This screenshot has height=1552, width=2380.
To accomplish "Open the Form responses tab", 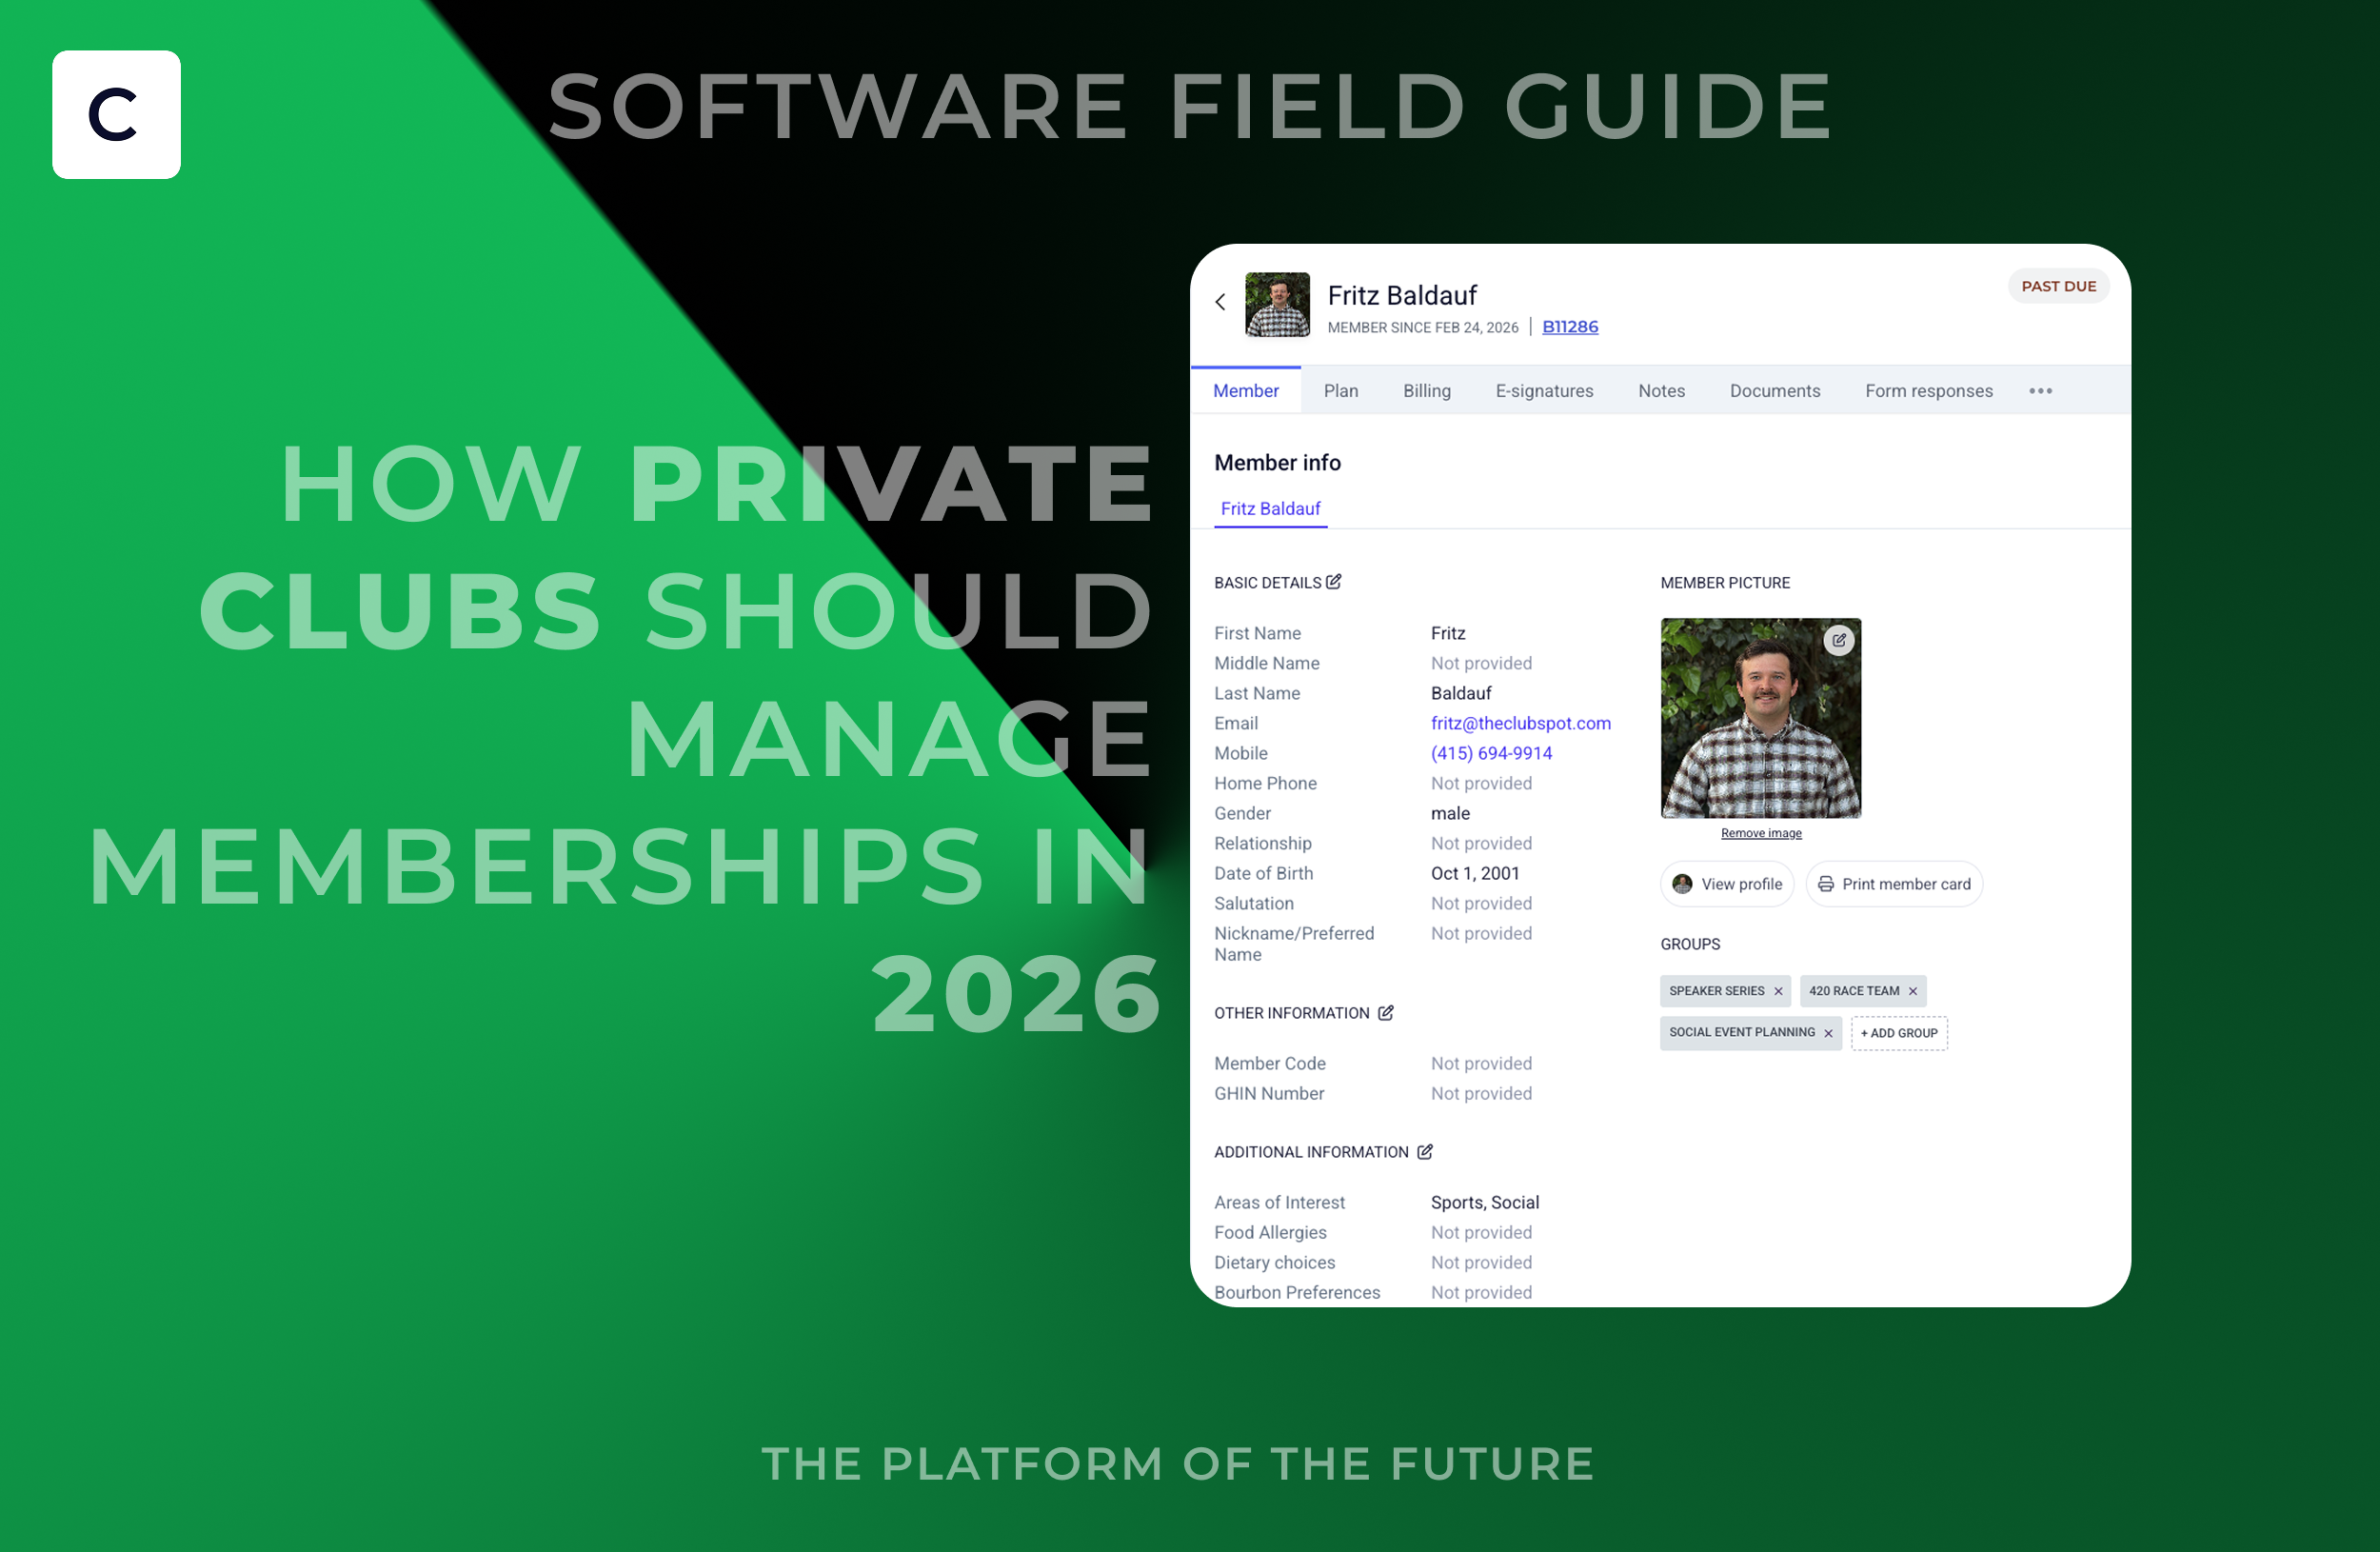I will point(1929,391).
